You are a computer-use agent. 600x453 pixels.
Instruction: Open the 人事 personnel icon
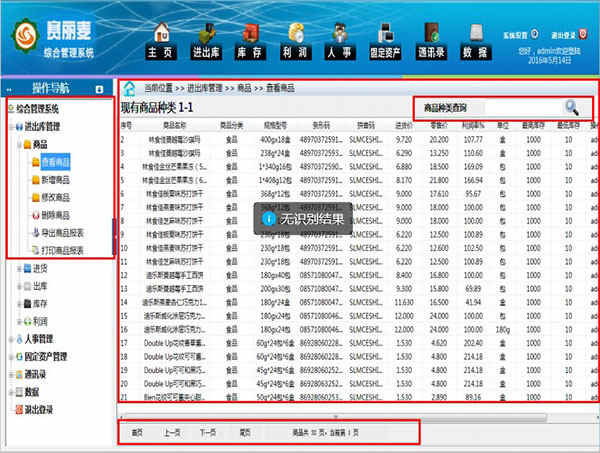340,41
